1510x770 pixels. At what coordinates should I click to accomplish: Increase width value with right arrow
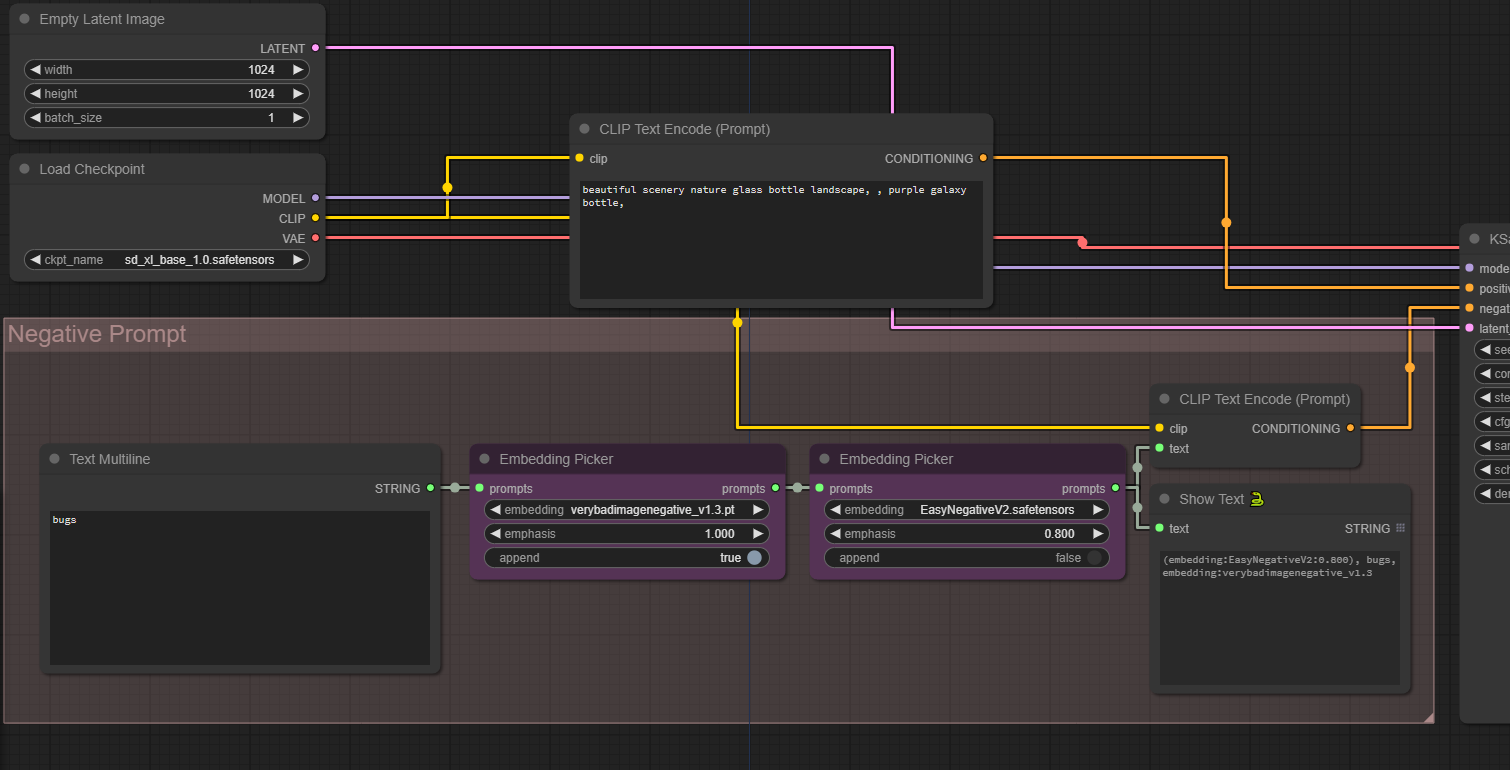click(297, 70)
